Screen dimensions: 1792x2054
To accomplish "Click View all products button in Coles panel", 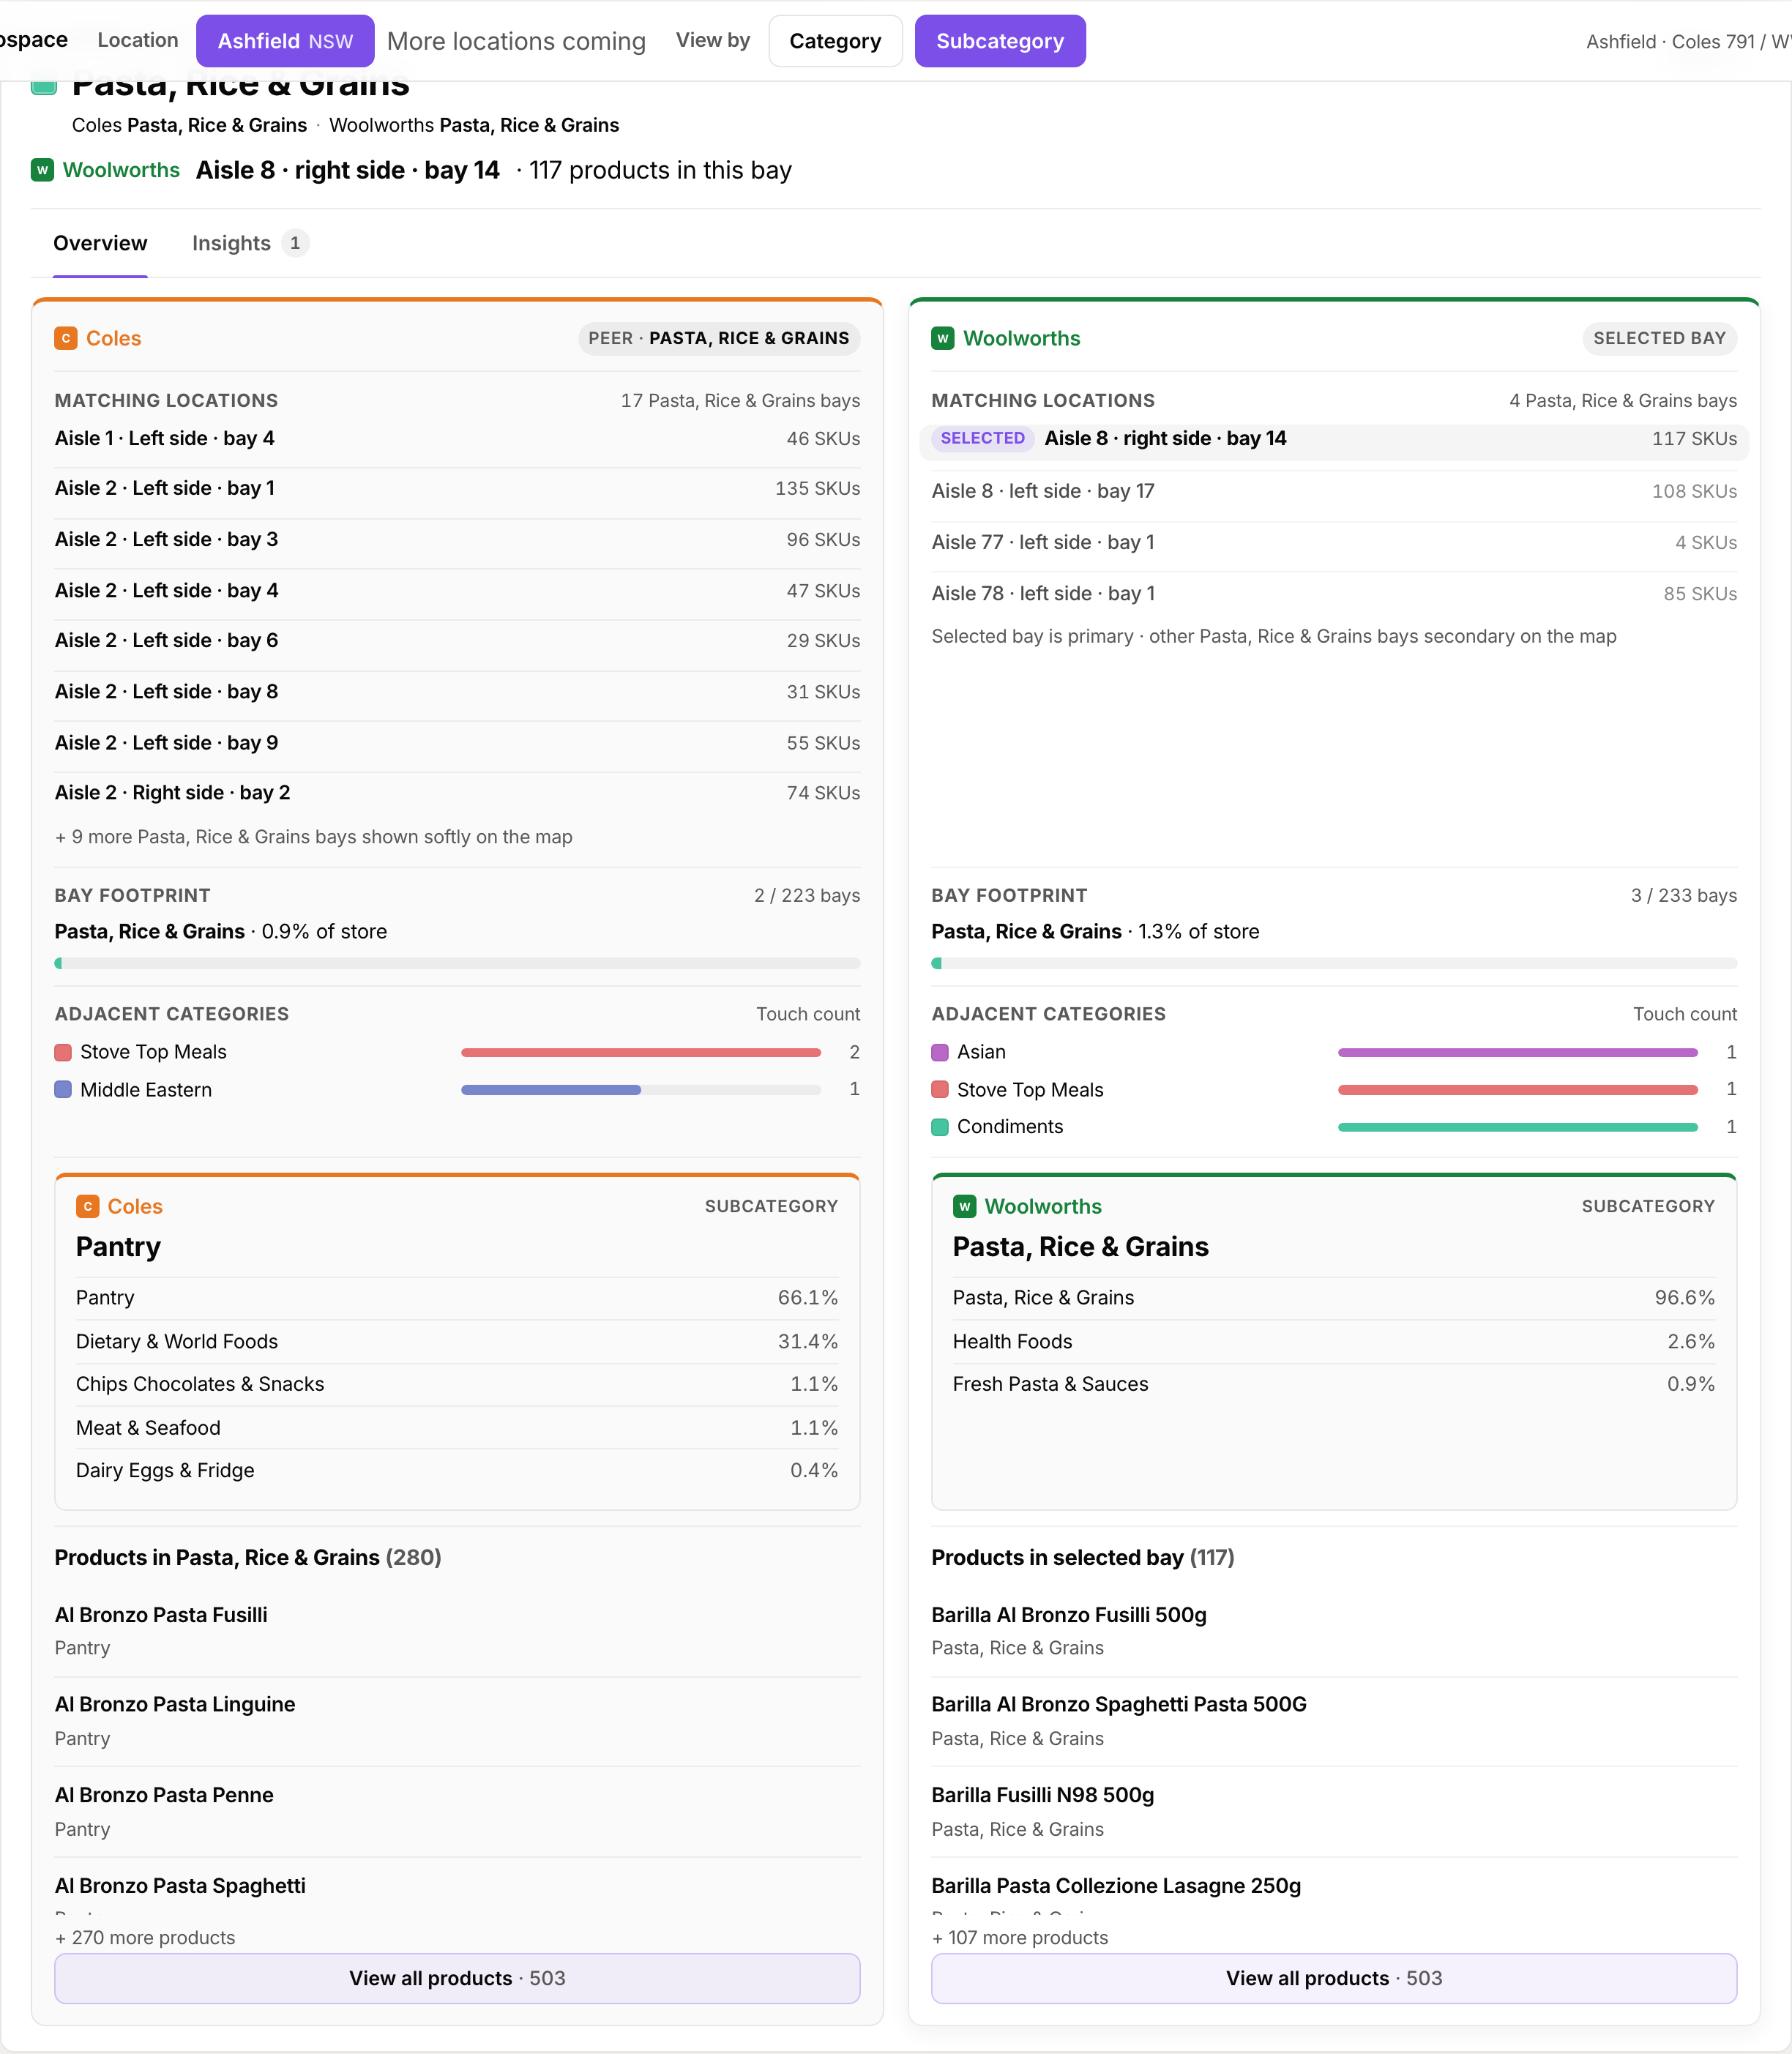I will (457, 1978).
